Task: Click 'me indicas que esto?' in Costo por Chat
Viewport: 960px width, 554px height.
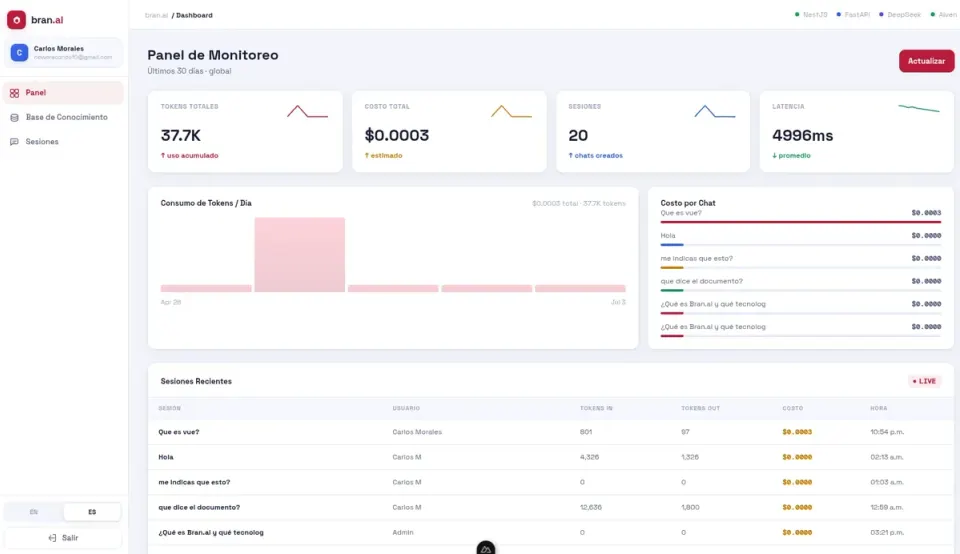Action: pos(696,258)
